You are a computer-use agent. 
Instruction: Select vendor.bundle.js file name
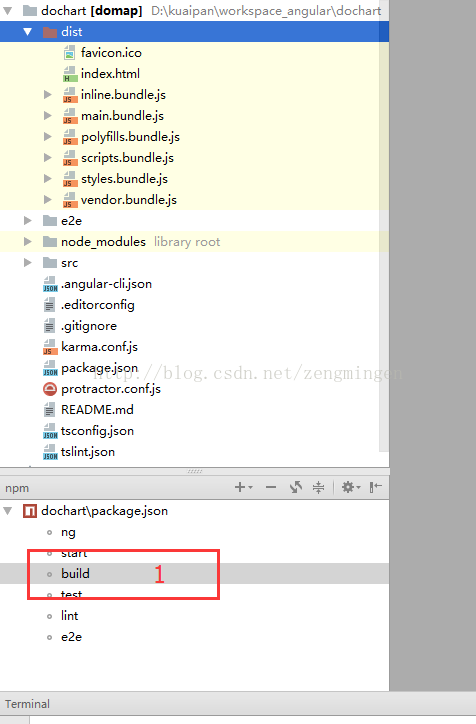(129, 200)
